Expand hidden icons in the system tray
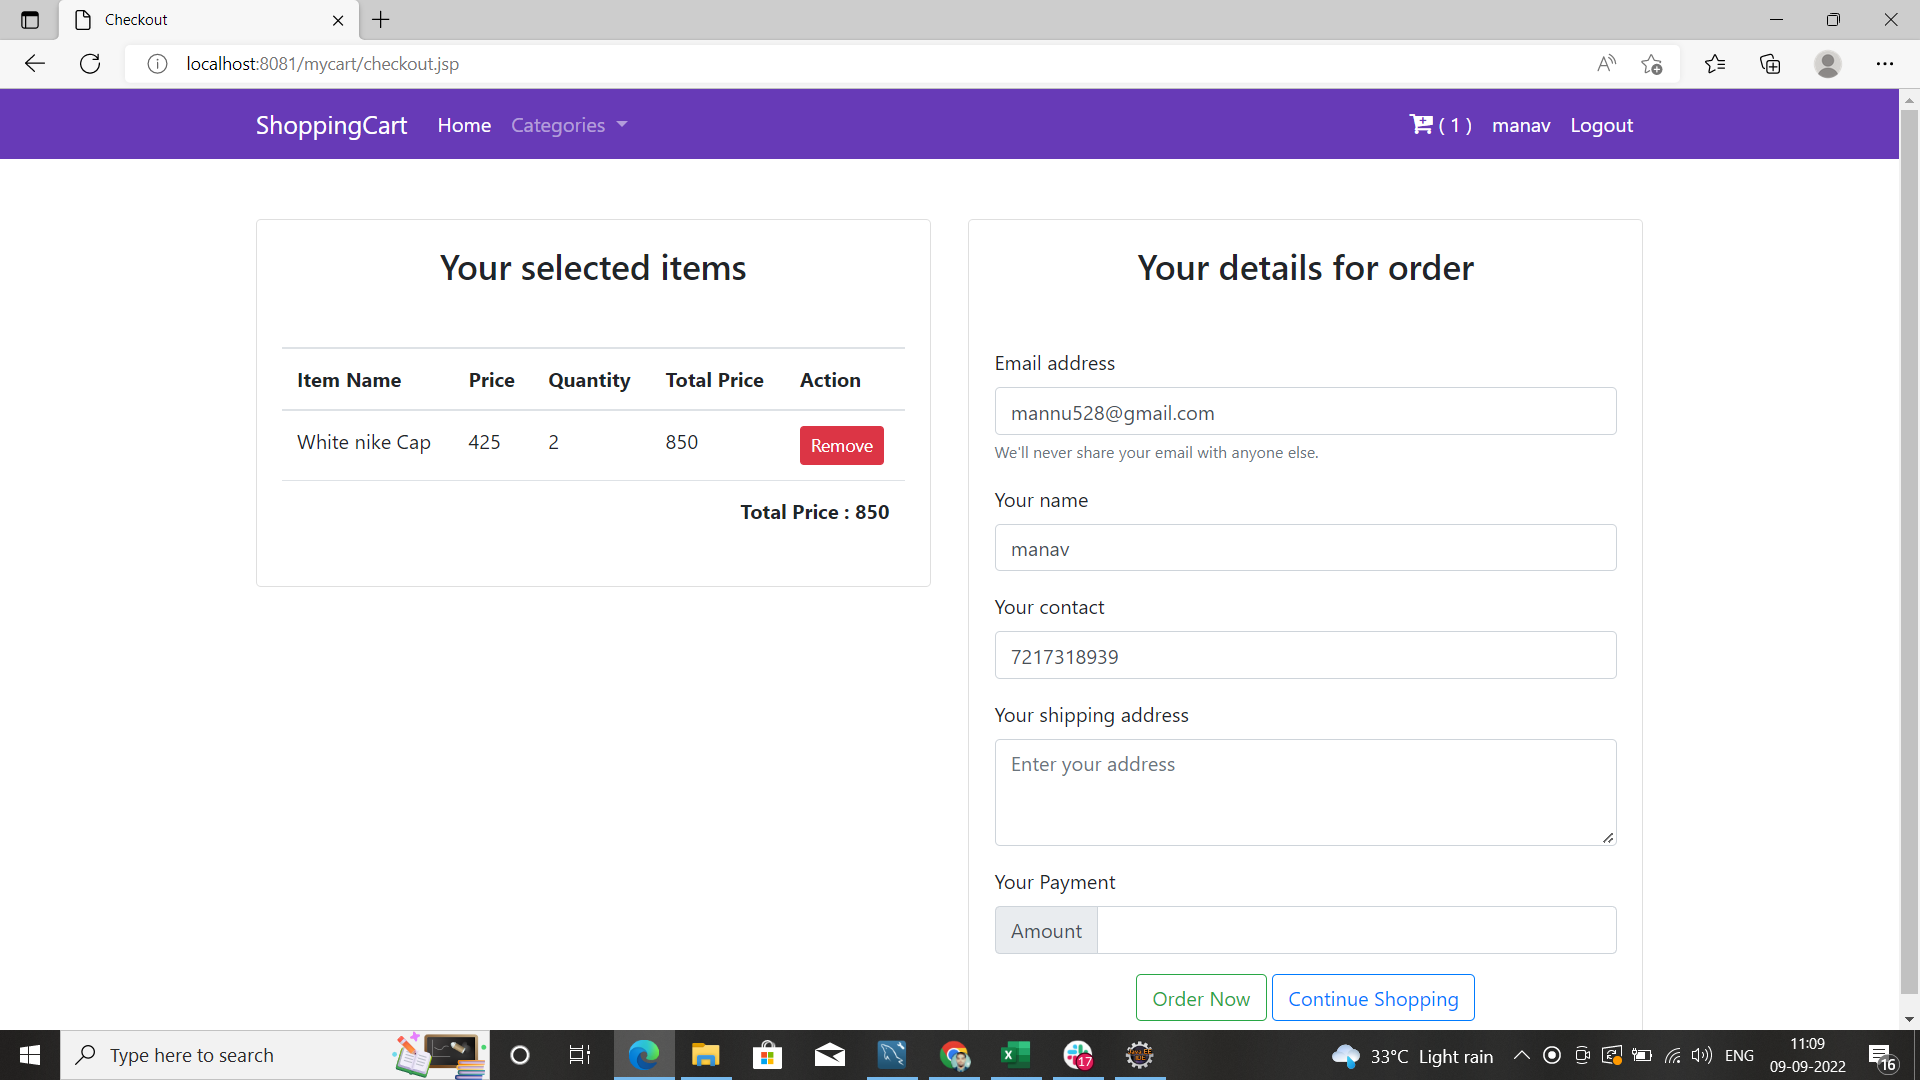The height and width of the screenshot is (1080, 1920). pyautogui.click(x=1522, y=1055)
